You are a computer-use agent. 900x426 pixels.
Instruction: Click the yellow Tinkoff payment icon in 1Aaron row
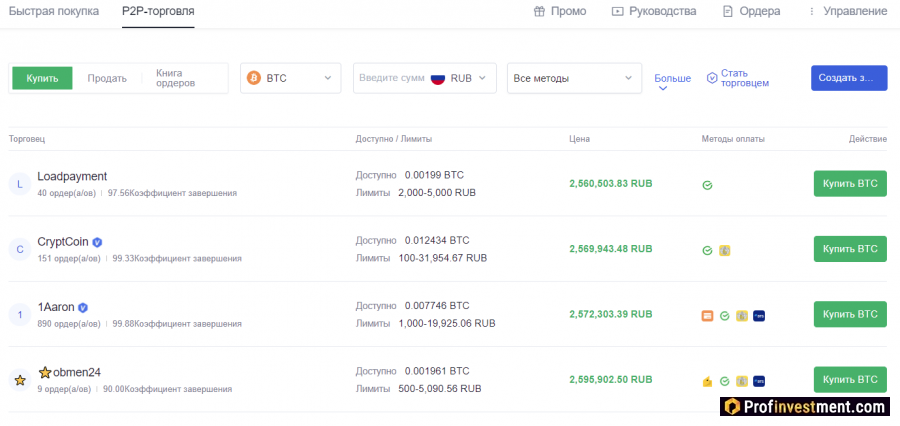point(742,316)
